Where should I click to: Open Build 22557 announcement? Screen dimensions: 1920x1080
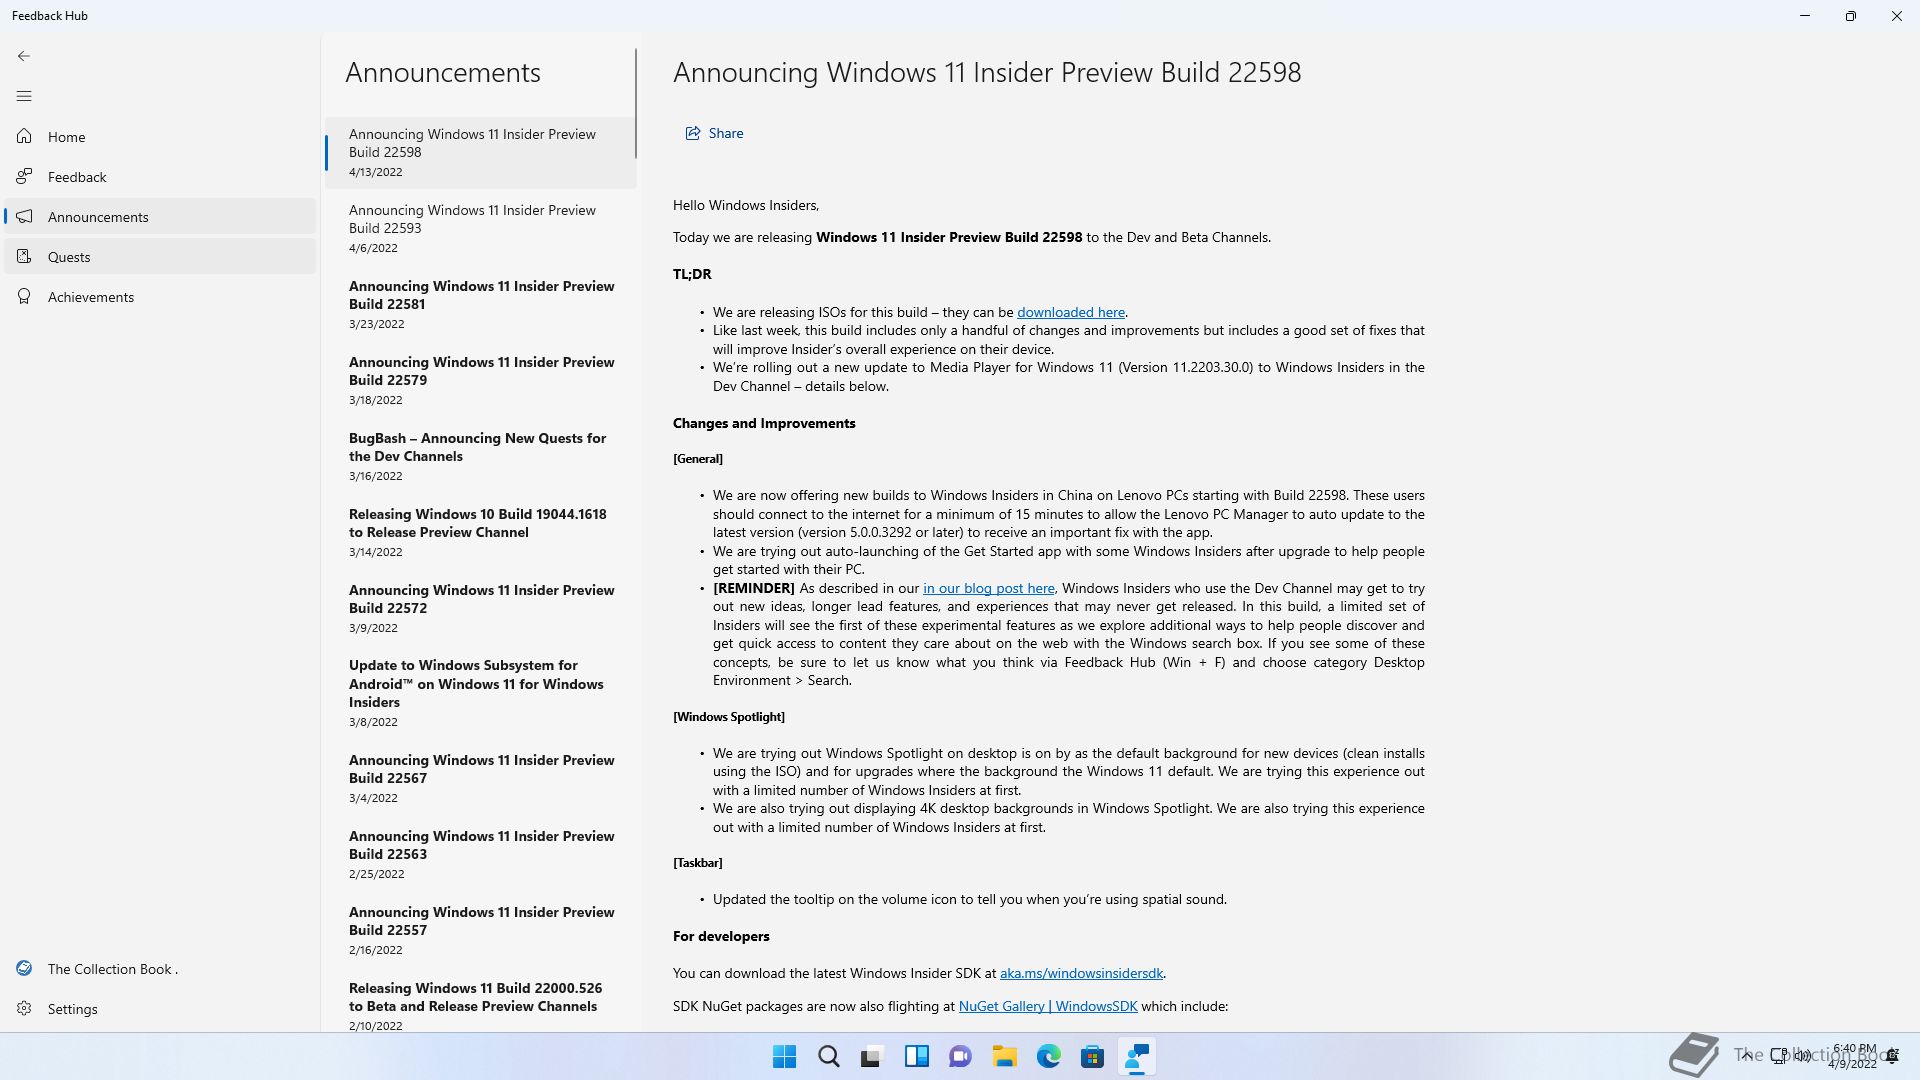[x=481, y=930]
